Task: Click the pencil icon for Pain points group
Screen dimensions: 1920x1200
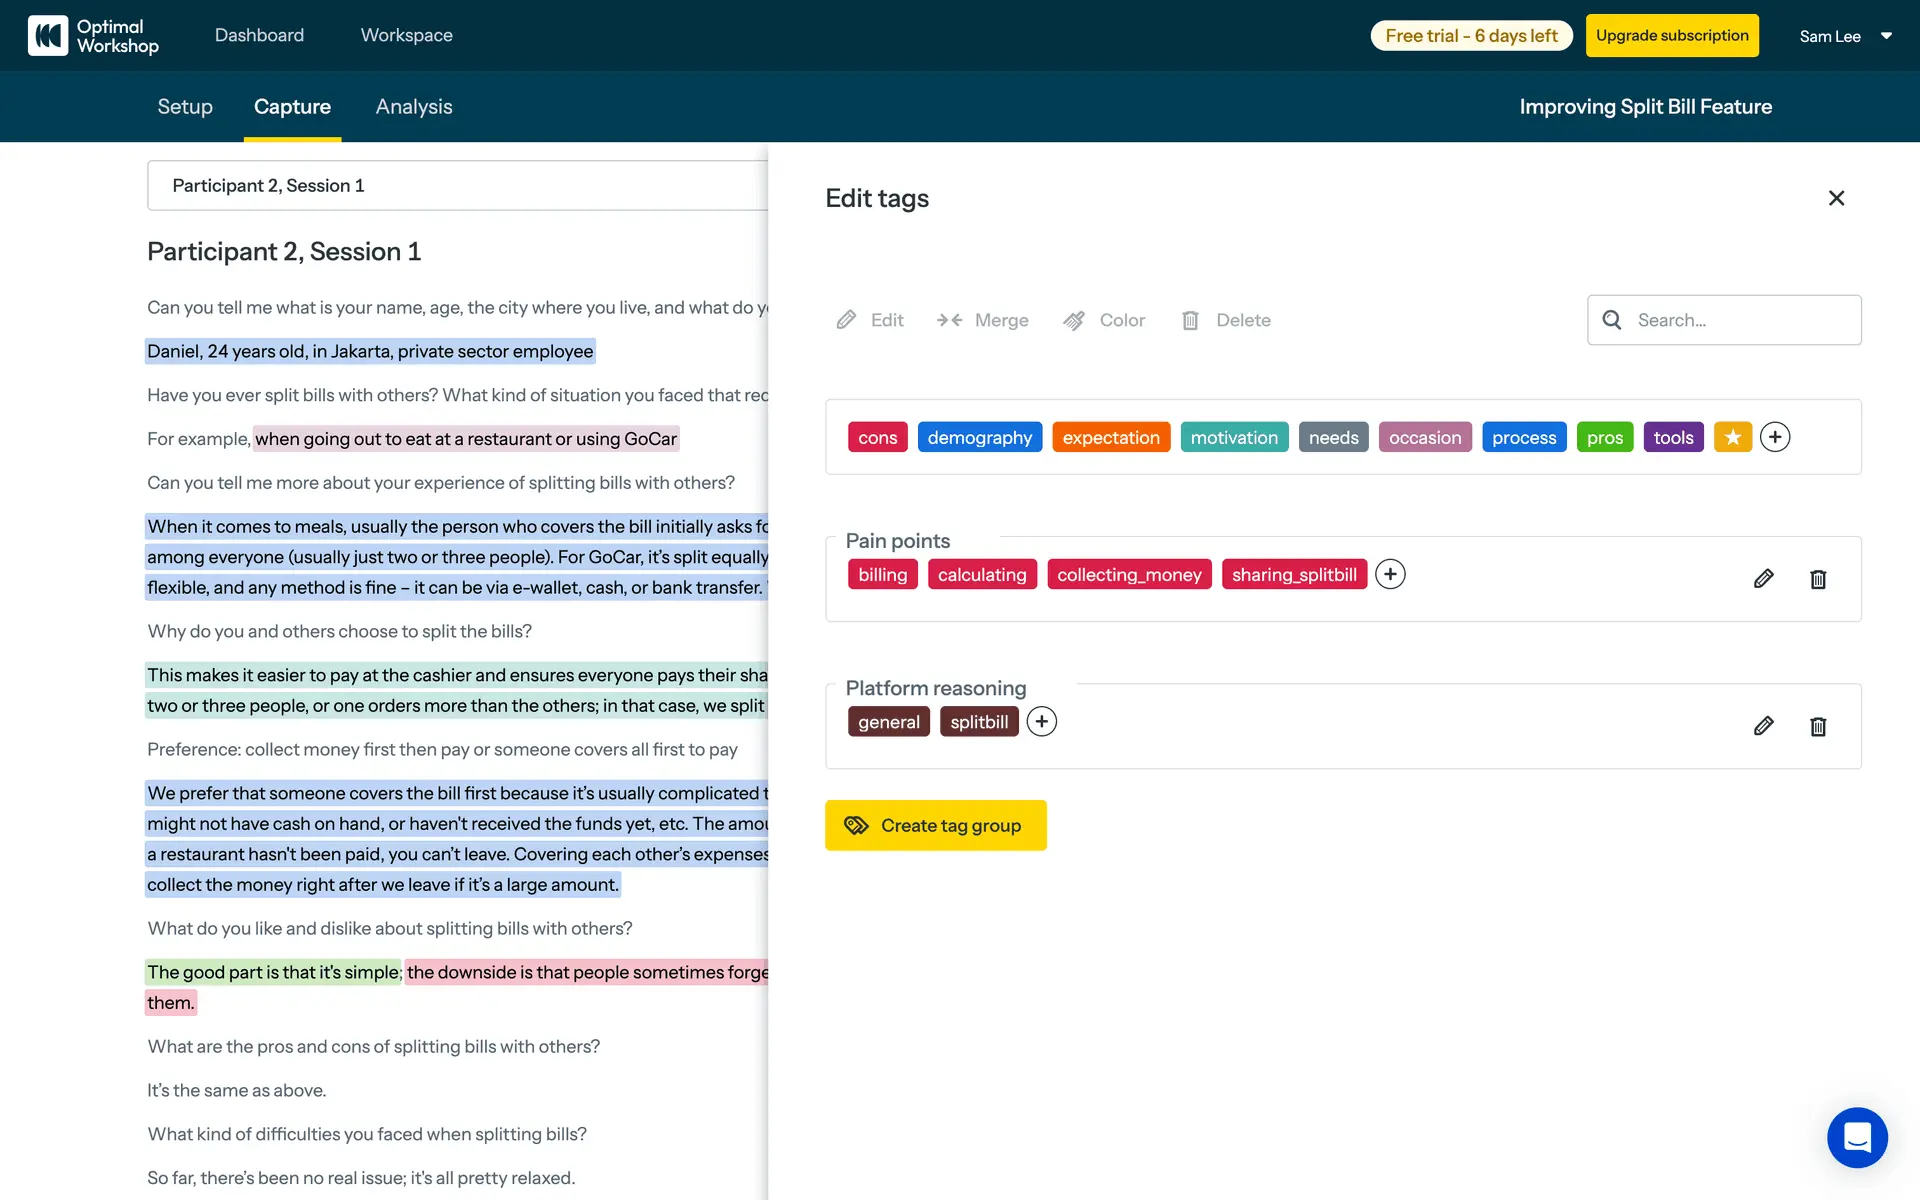Action: coord(1763,579)
